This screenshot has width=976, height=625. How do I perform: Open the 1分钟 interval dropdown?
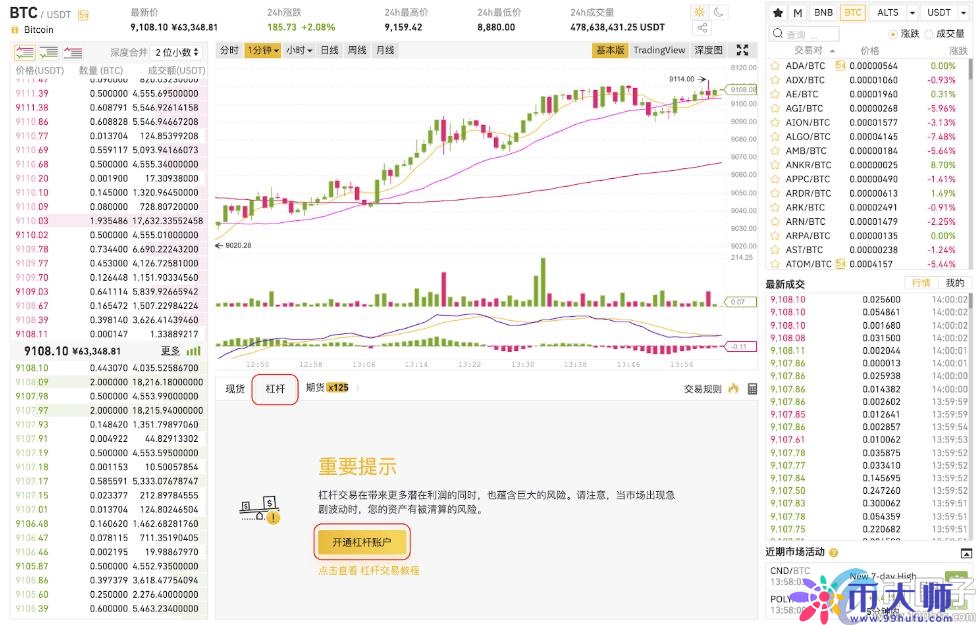pos(263,50)
